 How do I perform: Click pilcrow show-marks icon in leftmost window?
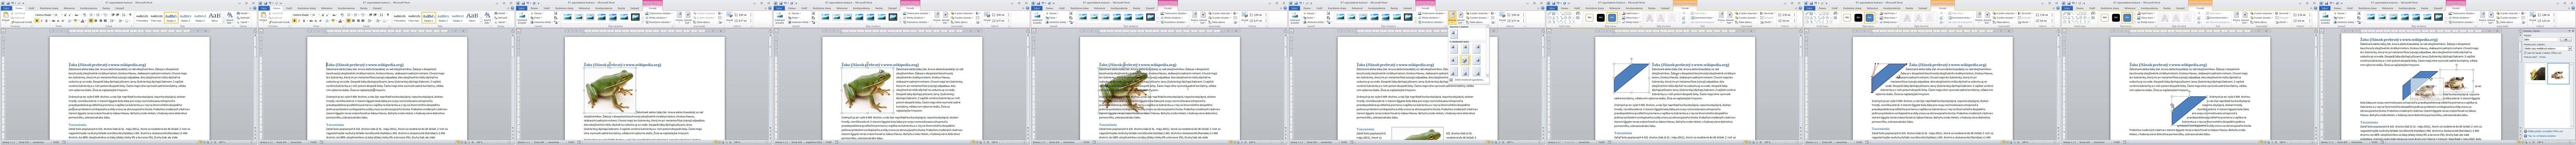[x=130, y=15]
